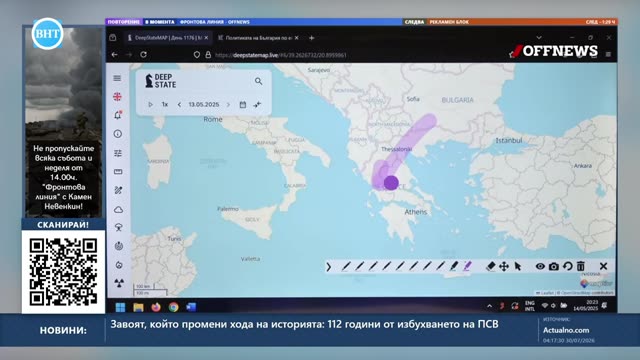Switch to the second browser tab
The height and width of the screenshot is (360, 640).
pyautogui.click(x=258, y=38)
